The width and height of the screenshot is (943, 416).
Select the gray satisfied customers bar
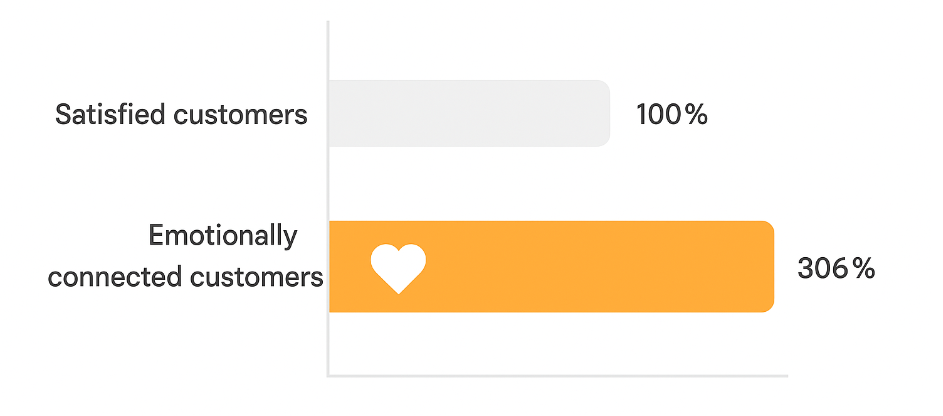[x=468, y=113]
